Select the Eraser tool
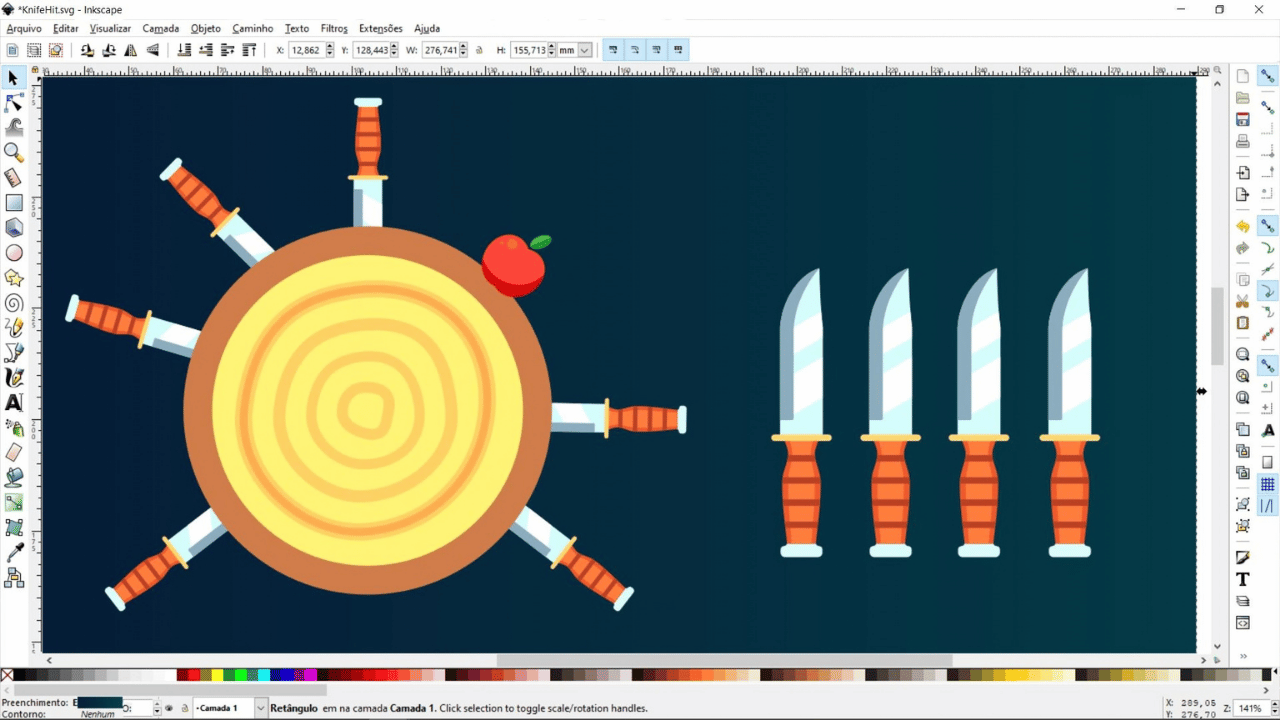 point(14,453)
